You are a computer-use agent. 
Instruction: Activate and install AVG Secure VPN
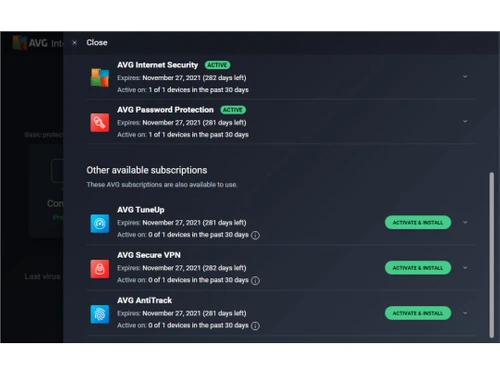(x=418, y=268)
